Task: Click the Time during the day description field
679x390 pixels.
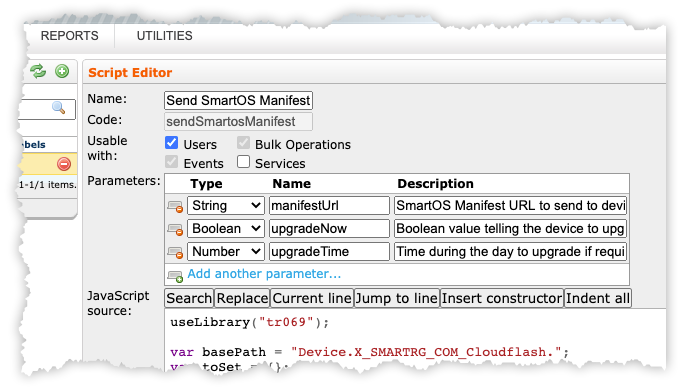Action: click(511, 251)
